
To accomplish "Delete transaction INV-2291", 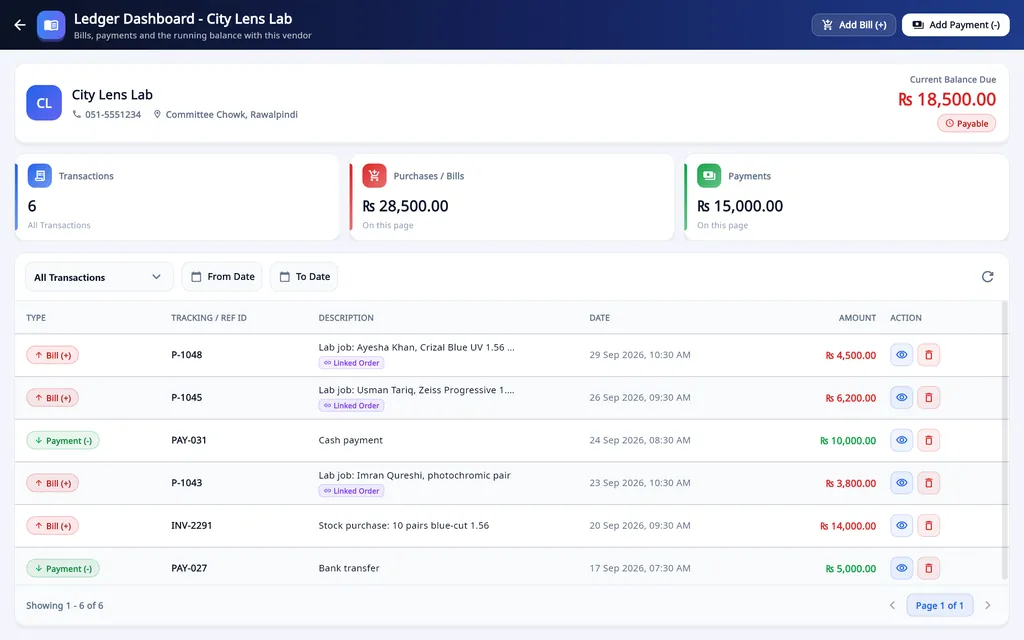I will [928, 526].
